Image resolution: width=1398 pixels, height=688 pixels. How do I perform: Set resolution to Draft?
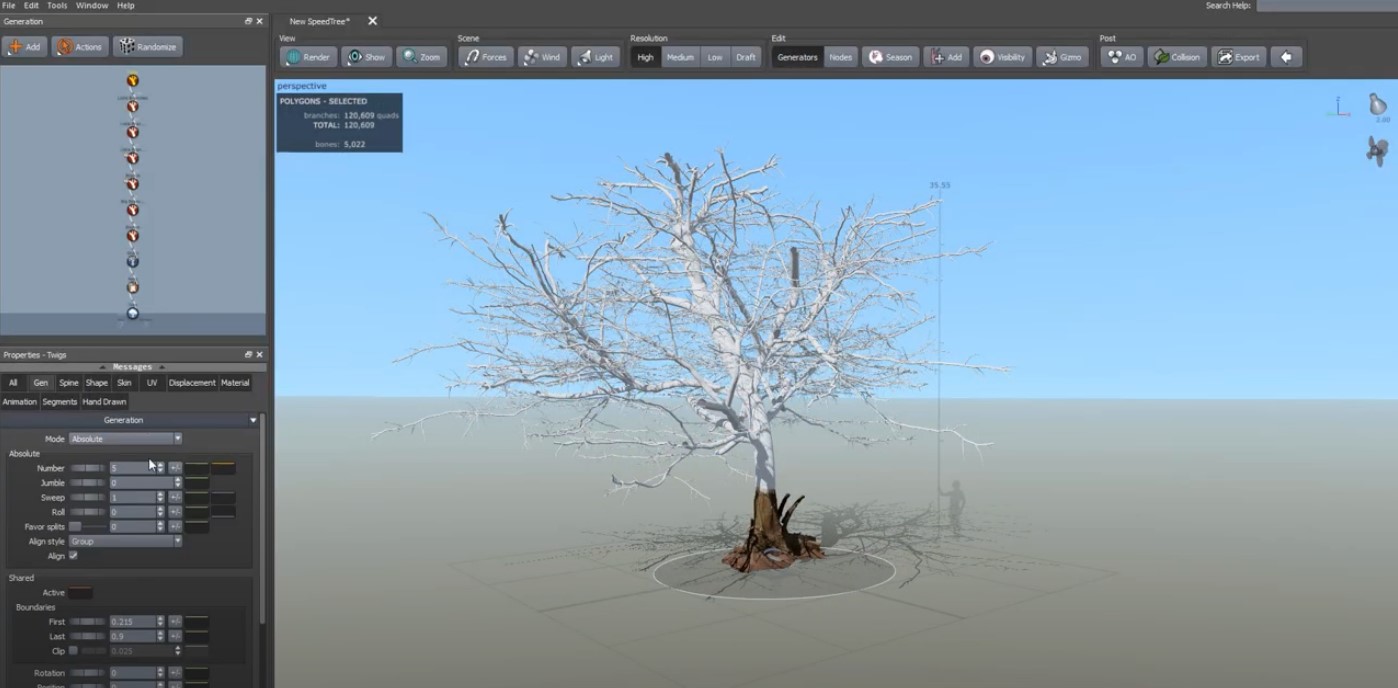pos(746,57)
